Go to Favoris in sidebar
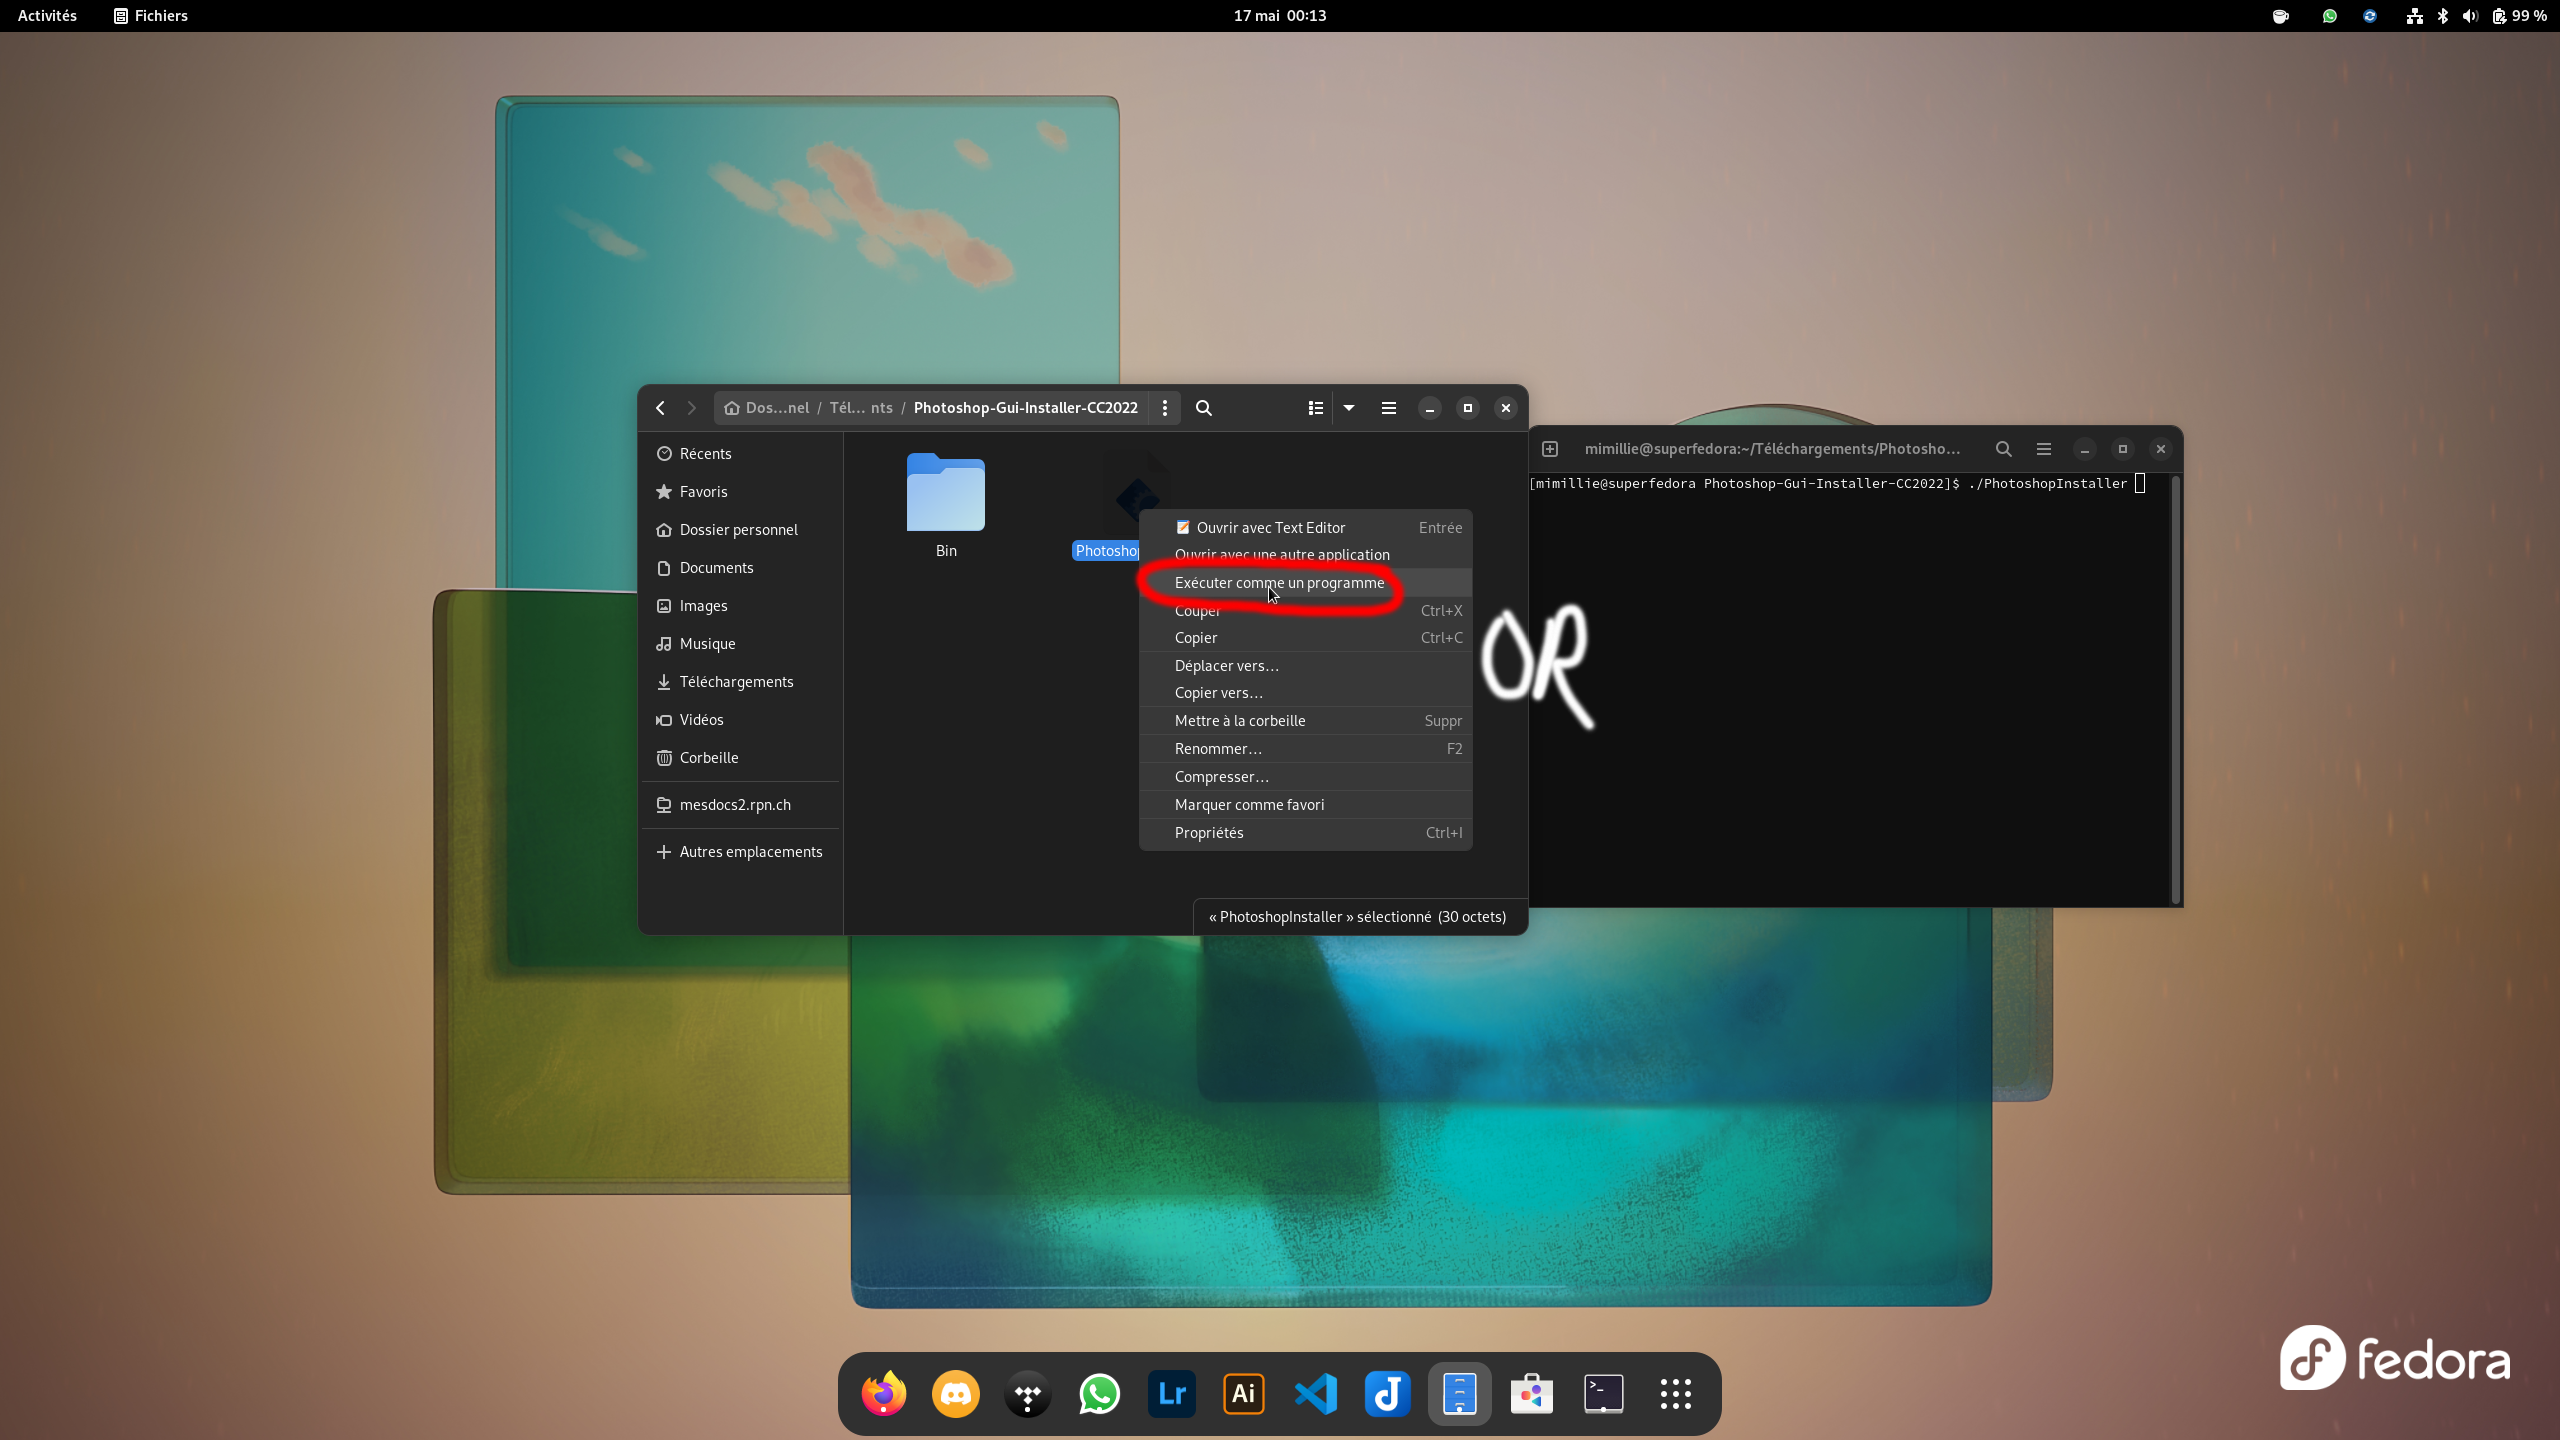 [741, 492]
